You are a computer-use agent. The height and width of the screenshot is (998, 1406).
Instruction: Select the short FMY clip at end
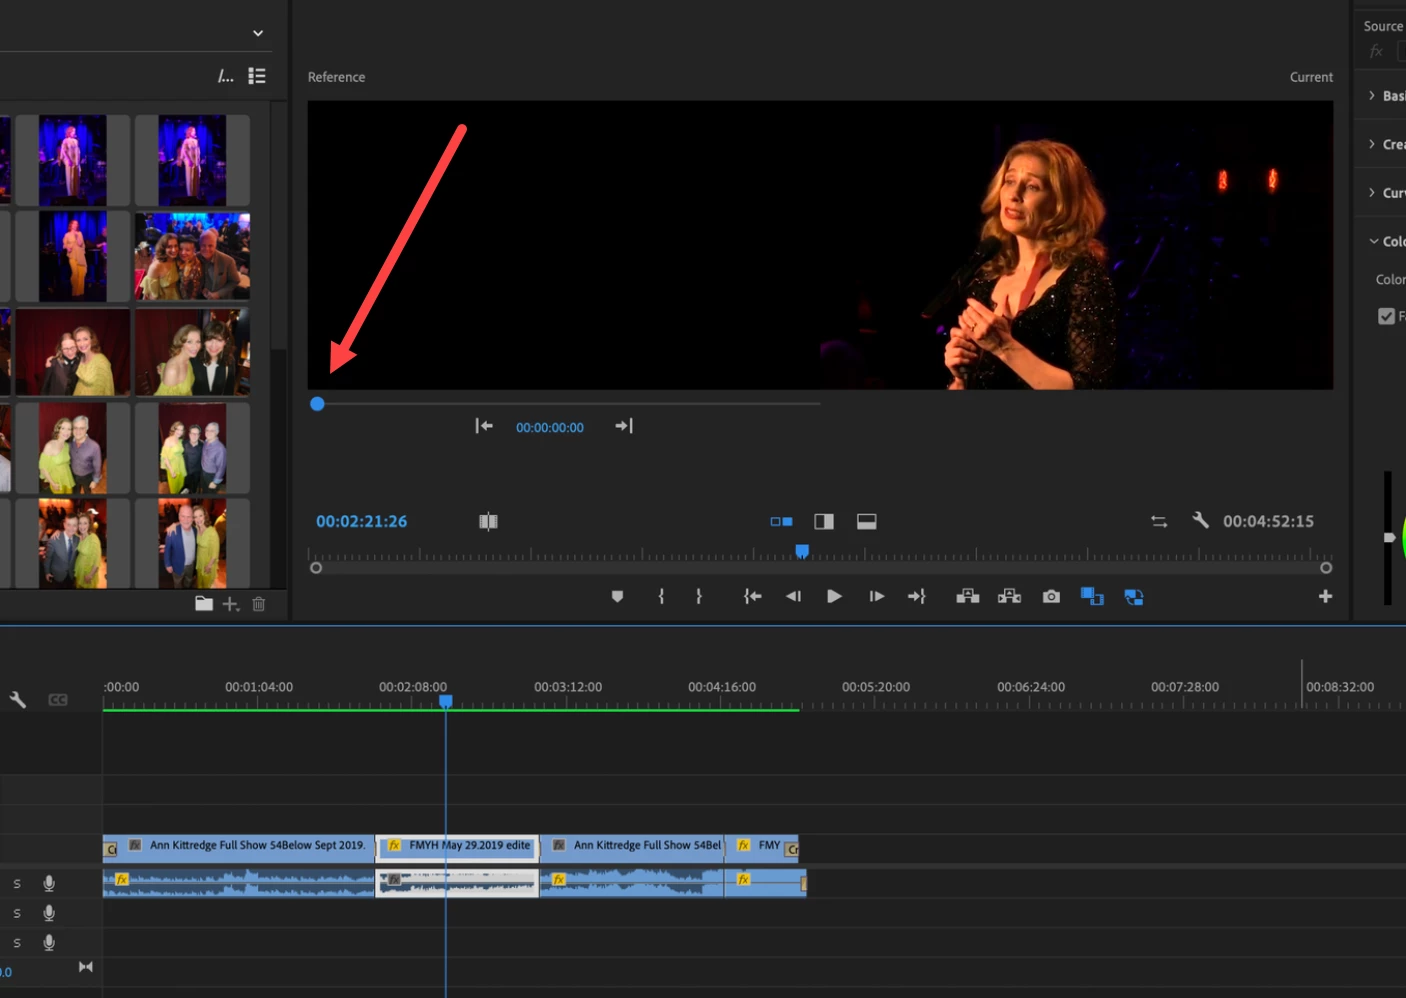(x=762, y=848)
